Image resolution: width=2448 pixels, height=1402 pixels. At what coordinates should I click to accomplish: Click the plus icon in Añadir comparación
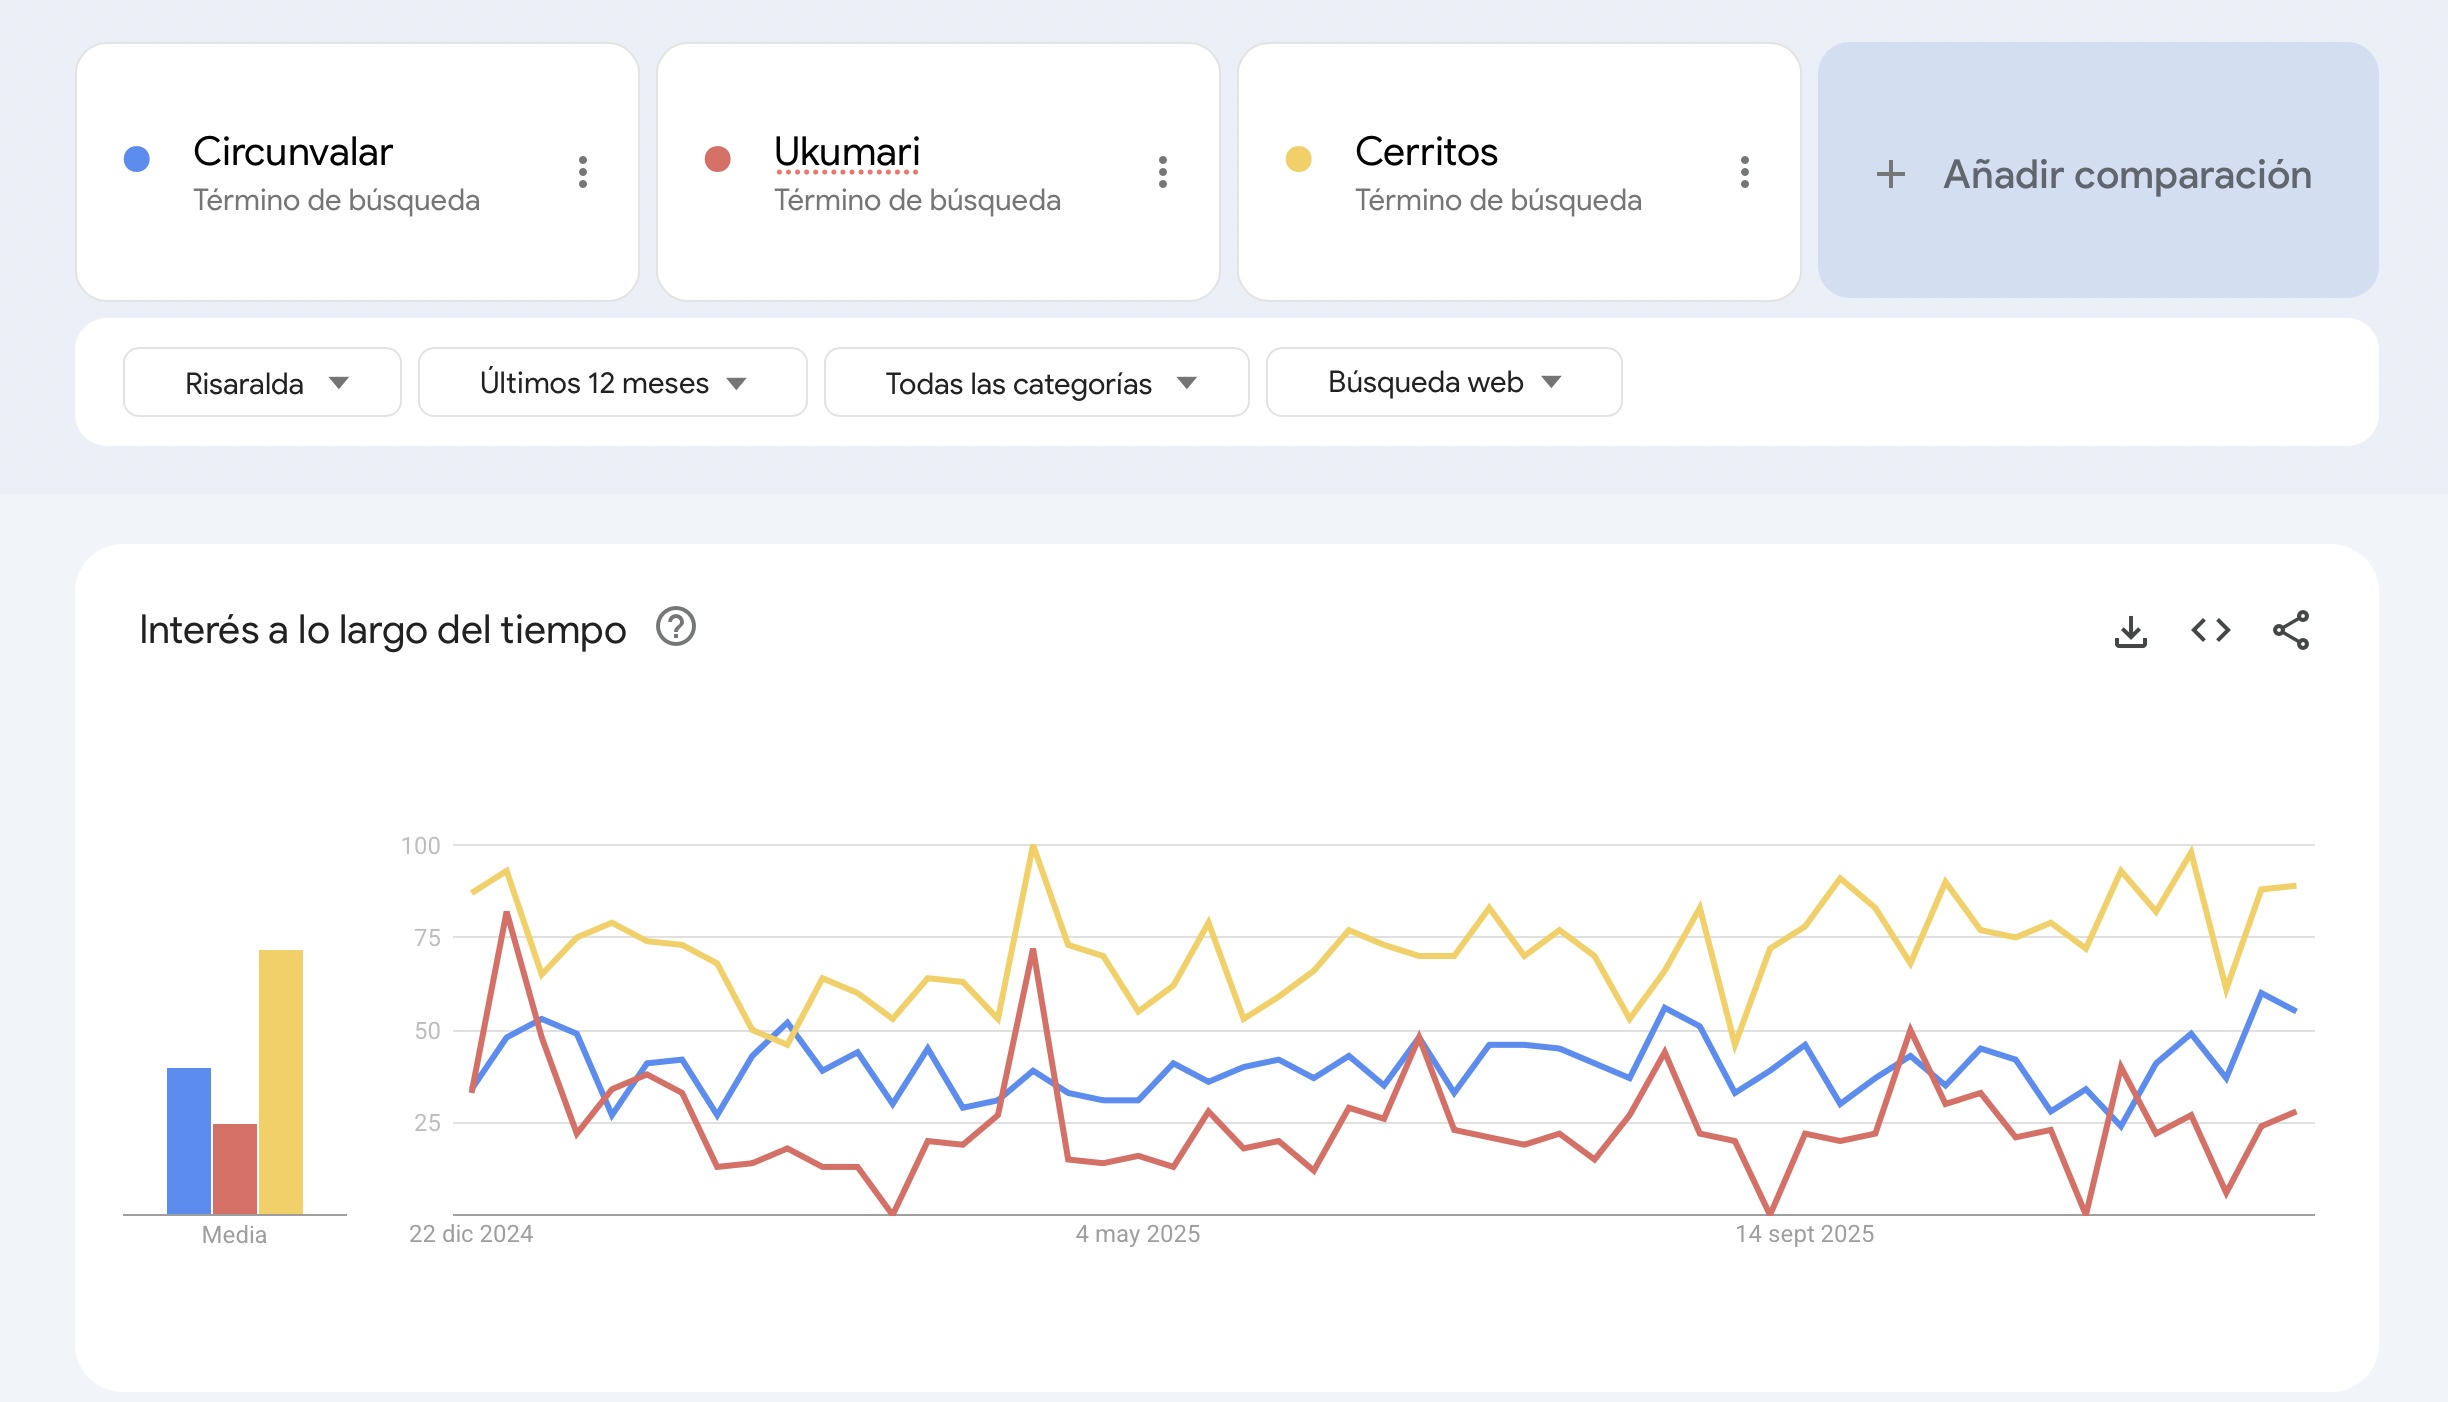pos(1891,174)
